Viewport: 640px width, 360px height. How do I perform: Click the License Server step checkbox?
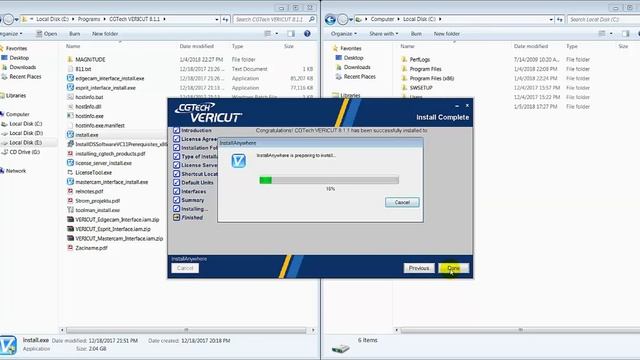(176, 165)
